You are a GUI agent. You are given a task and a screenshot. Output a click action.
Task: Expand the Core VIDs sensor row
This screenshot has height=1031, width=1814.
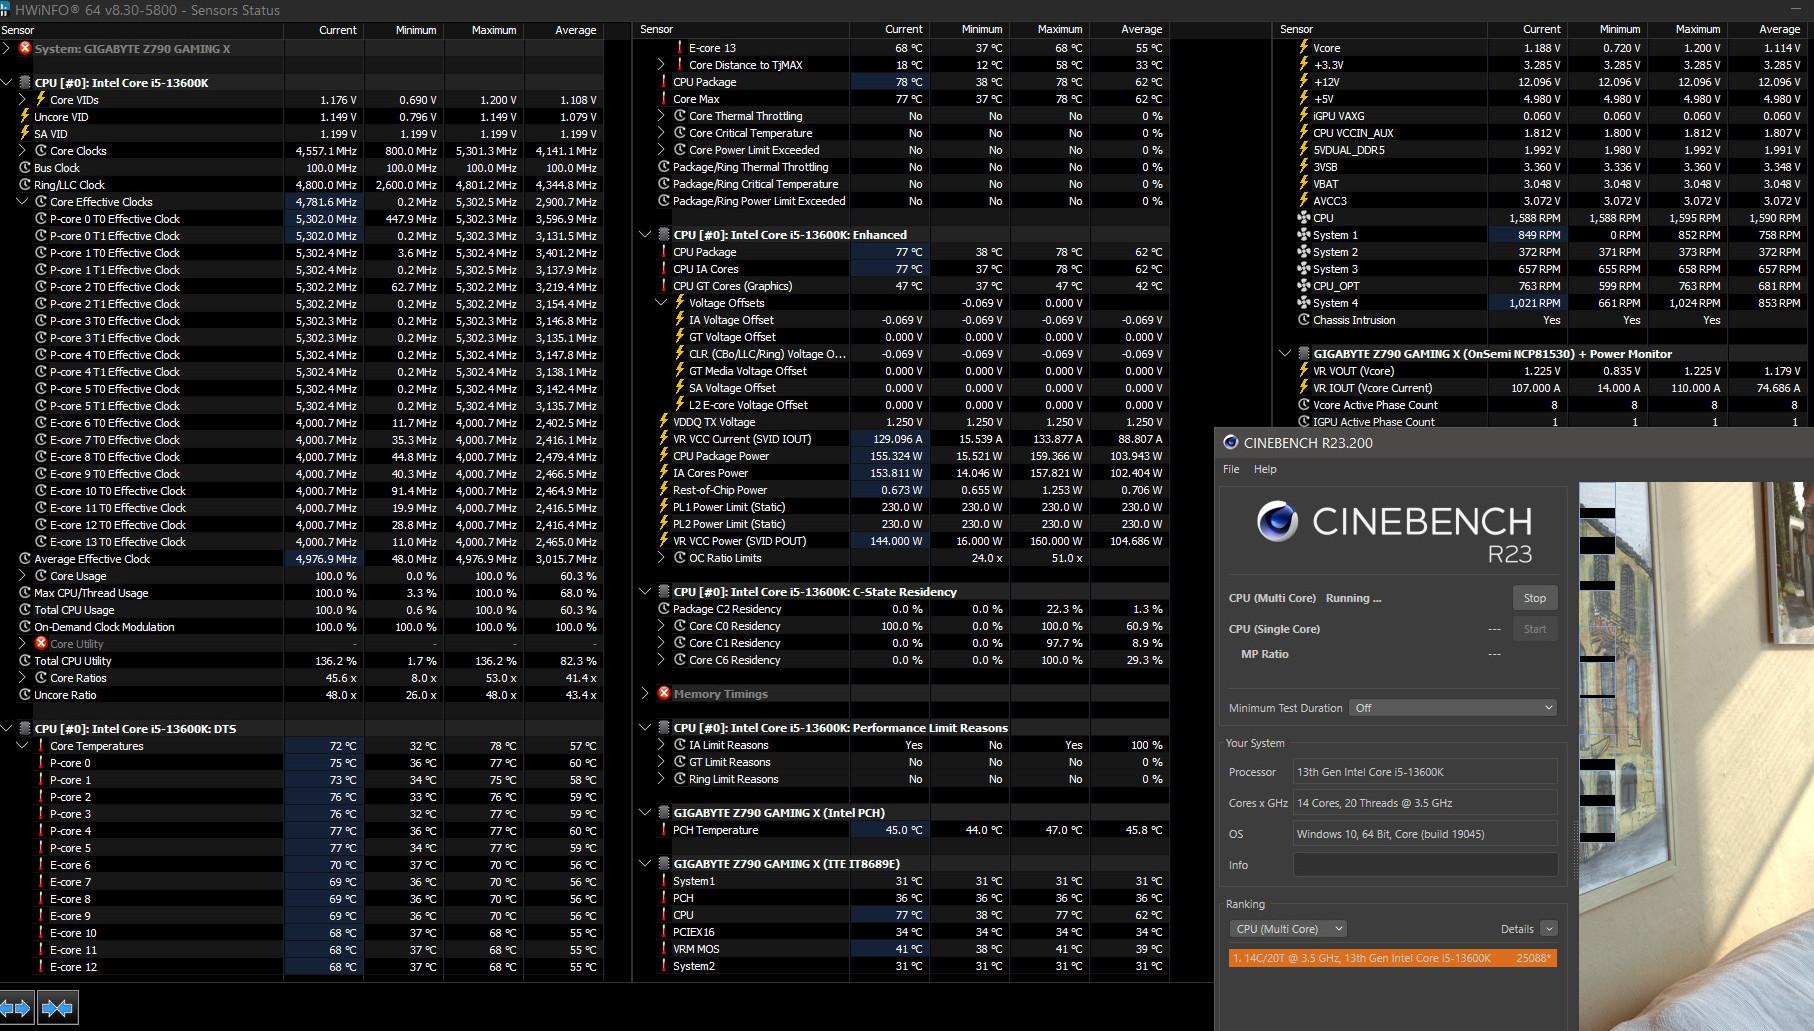click(x=22, y=100)
